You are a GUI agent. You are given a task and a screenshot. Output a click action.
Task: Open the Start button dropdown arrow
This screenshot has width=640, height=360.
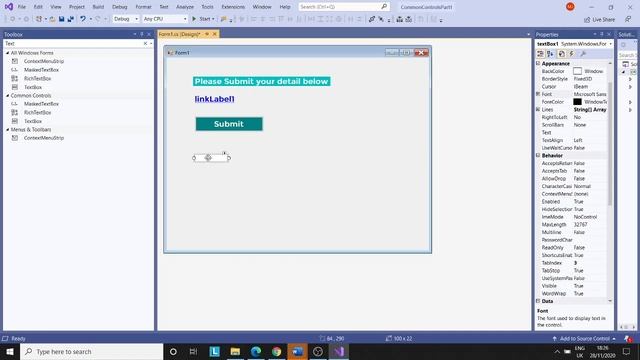coord(213,19)
